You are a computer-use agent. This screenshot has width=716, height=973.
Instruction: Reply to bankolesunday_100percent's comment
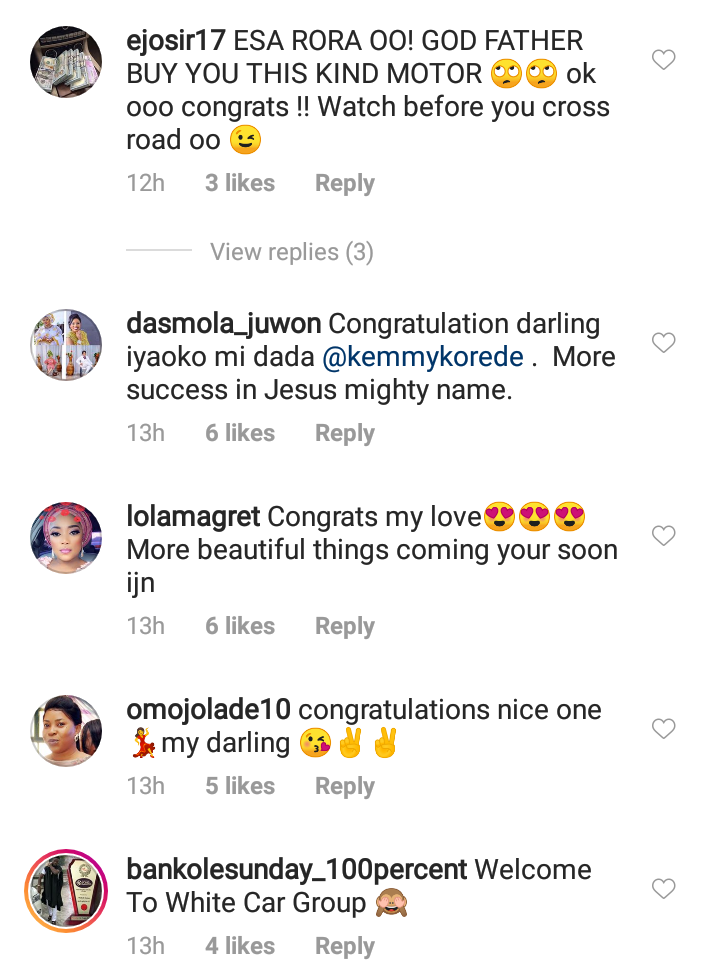coord(344,945)
